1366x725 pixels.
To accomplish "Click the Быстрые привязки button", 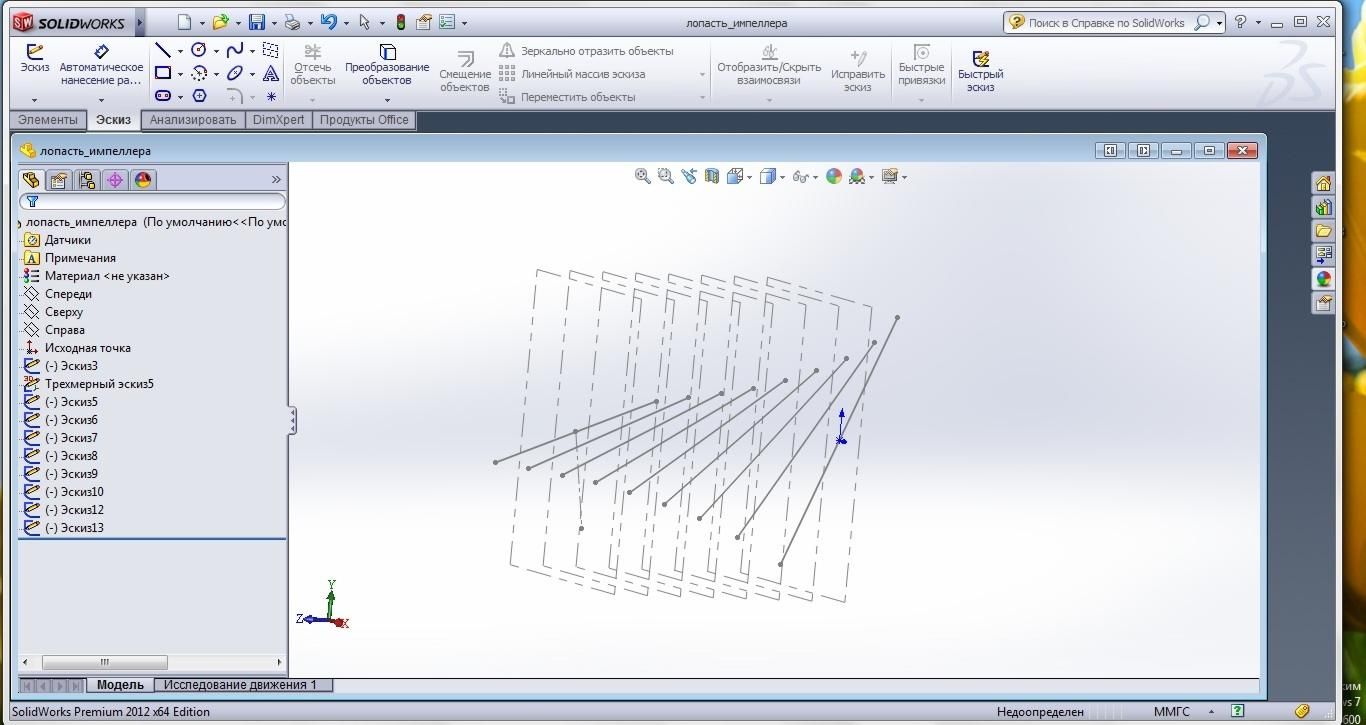I will click(x=921, y=65).
